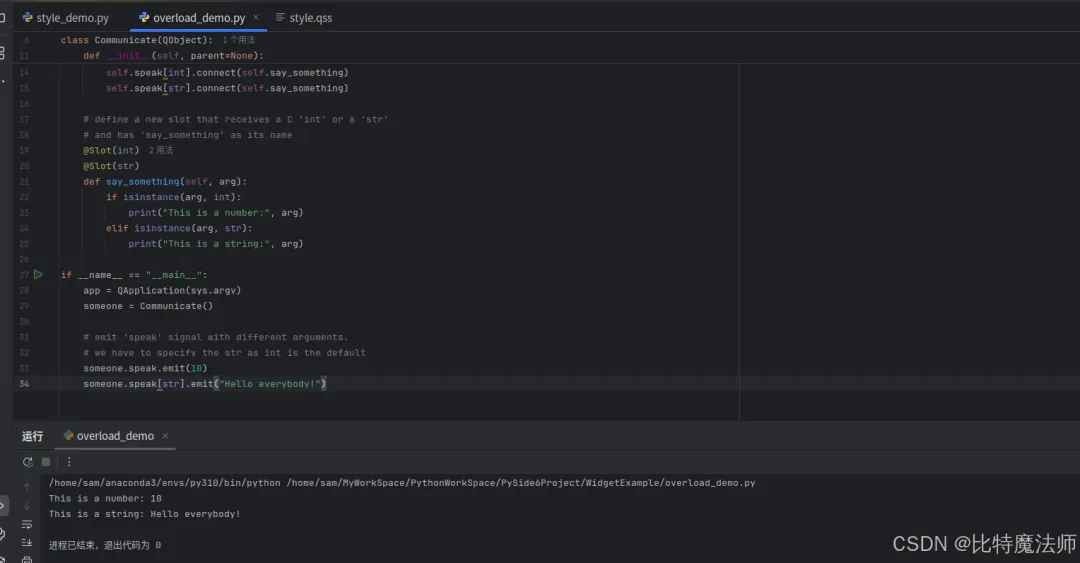The width and height of the screenshot is (1080, 563).
Task: Click scroll-to-end icon in console sidebar
Action: [x=27, y=542]
